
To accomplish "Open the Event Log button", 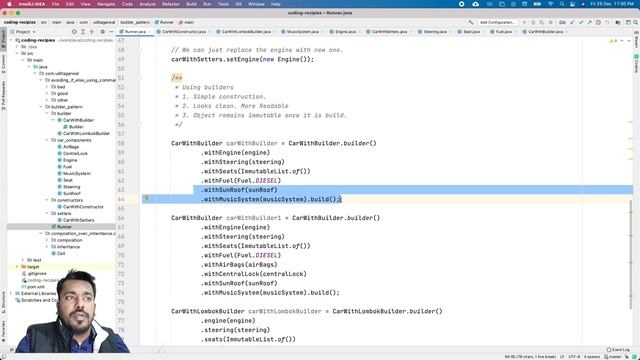I will tap(618, 350).
